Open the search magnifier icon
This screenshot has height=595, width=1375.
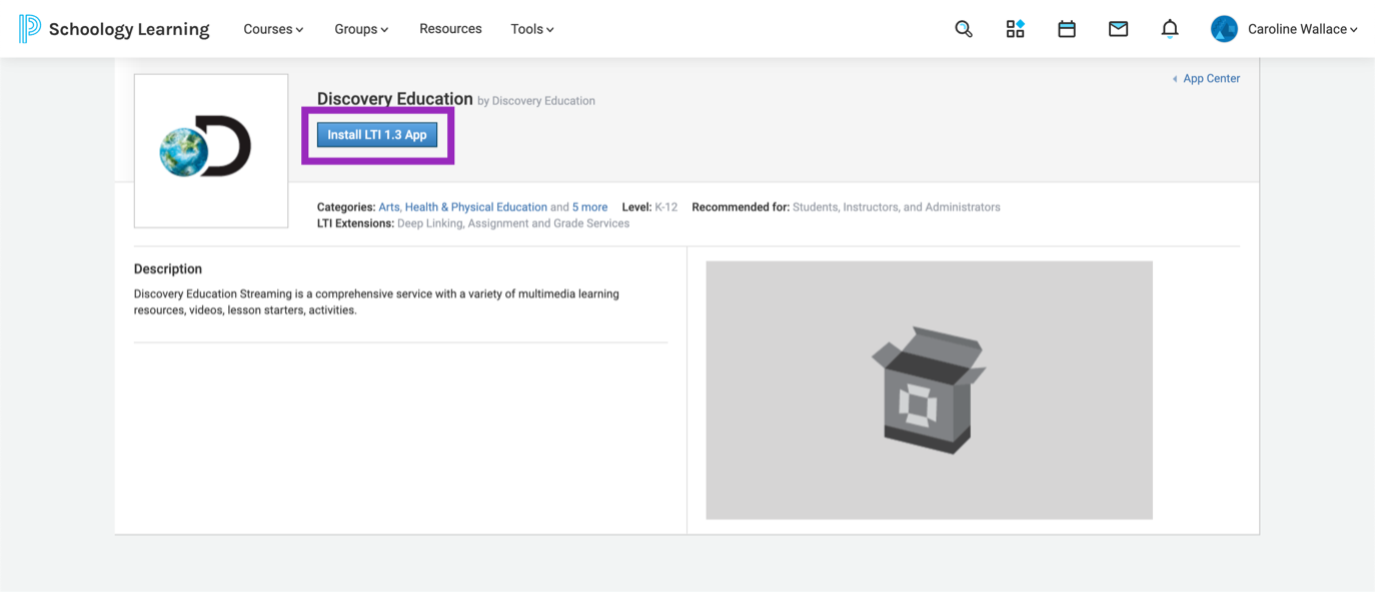[963, 29]
